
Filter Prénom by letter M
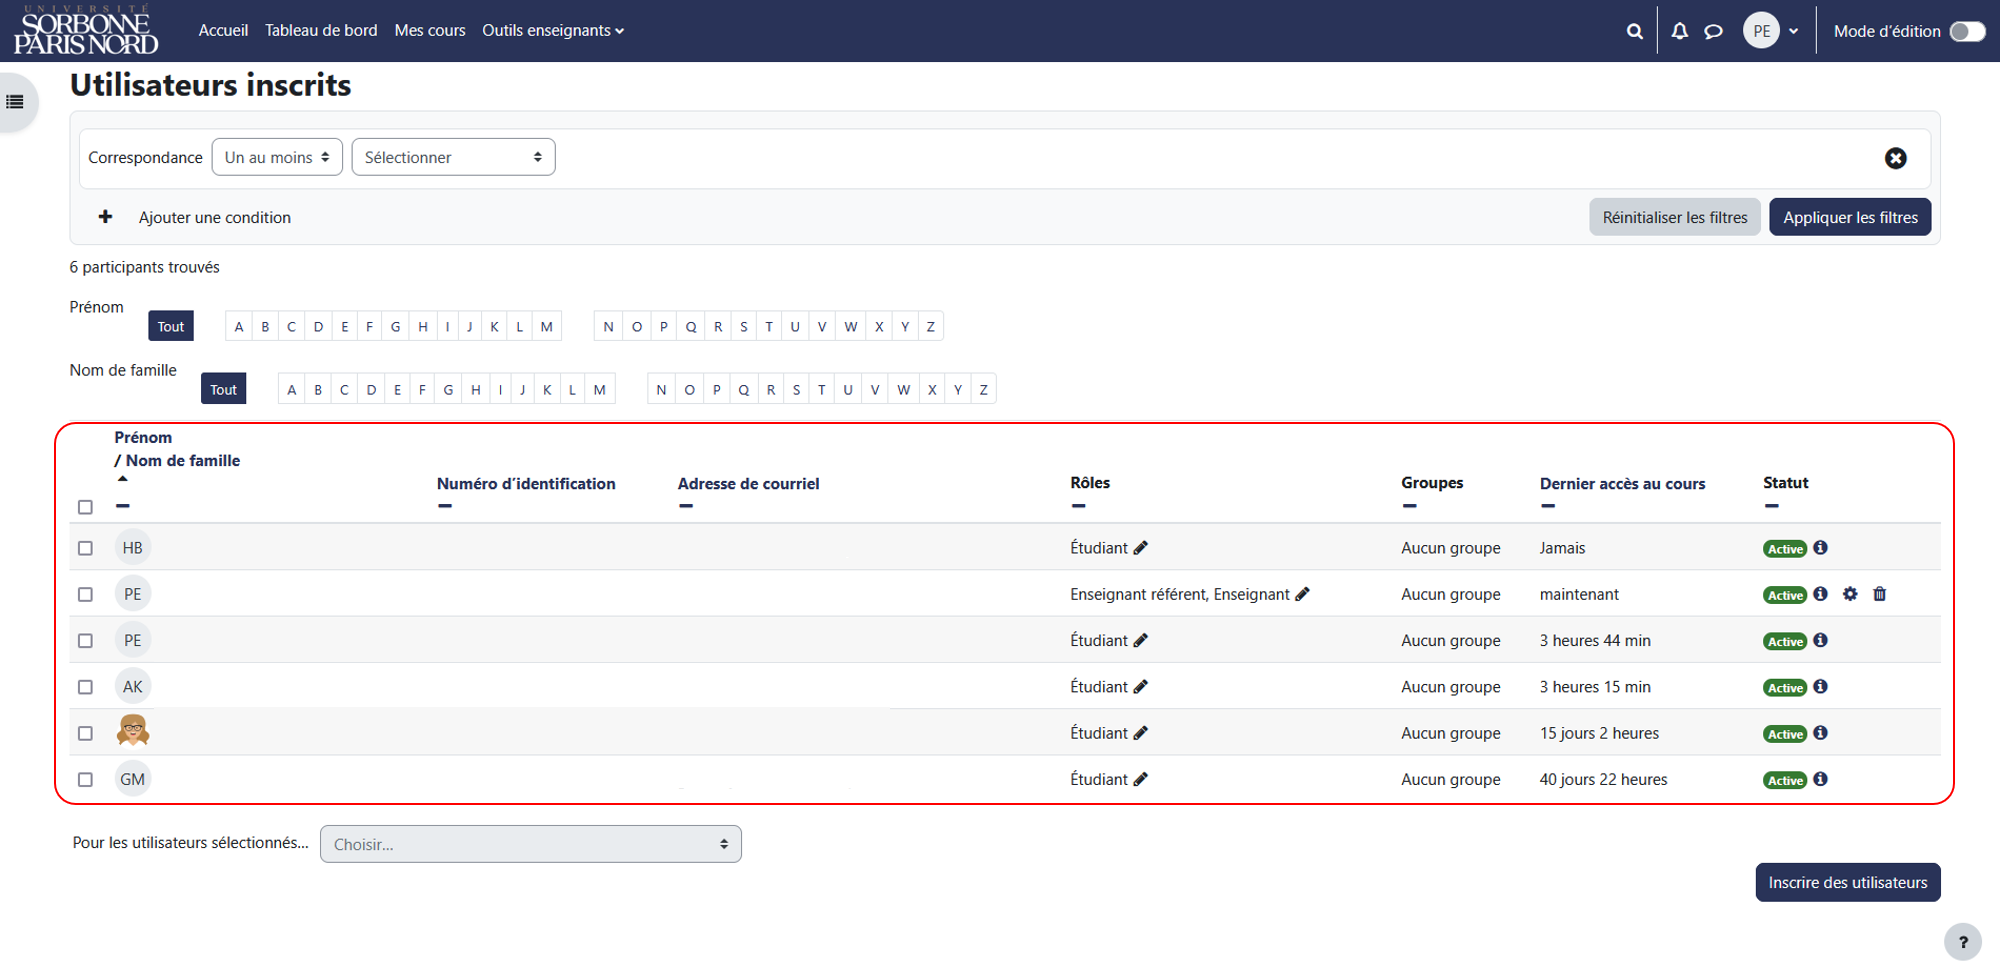[x=547, y=326]
